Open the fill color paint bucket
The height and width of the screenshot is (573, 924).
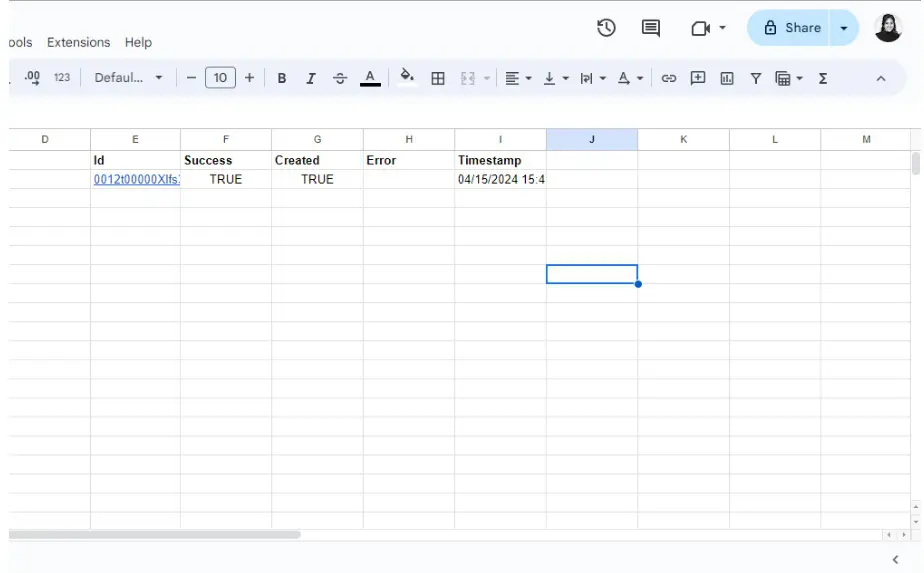(407, 77)
